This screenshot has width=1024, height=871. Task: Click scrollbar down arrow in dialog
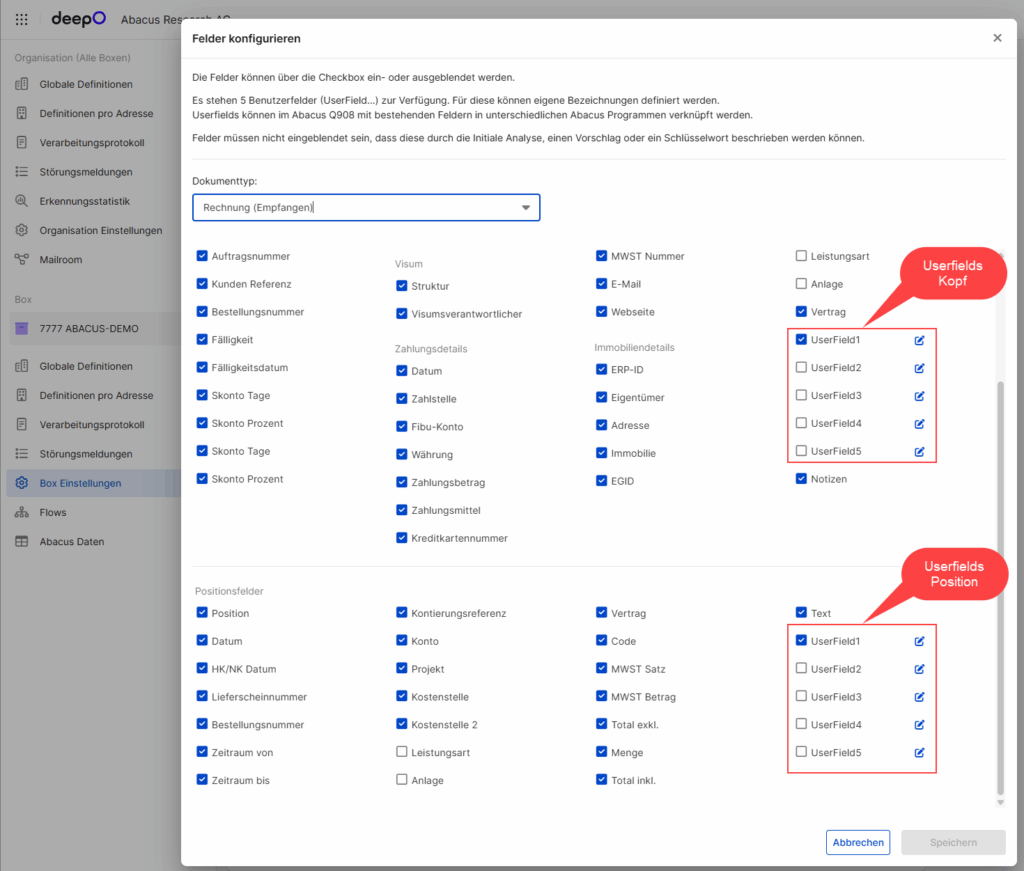pyautogui.click(x=1000, y=802)
